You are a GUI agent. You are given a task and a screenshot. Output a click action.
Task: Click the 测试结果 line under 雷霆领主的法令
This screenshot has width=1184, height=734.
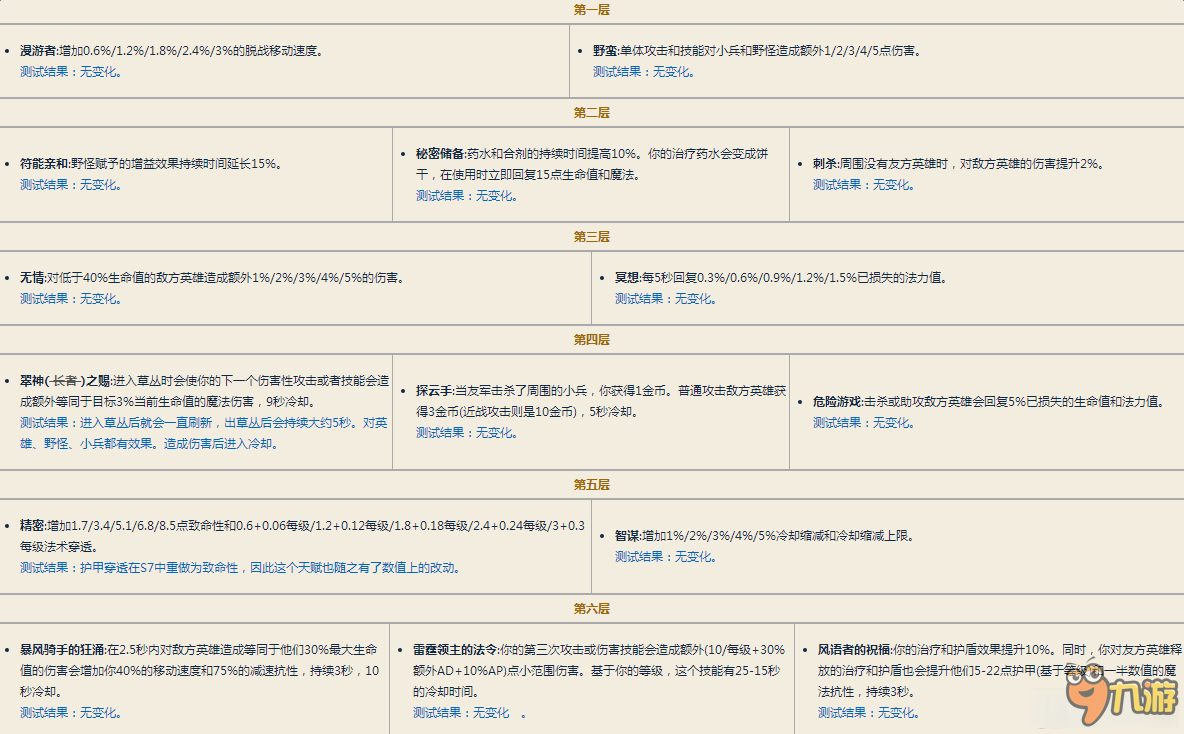pyautogui.click(x=469, y=712)
